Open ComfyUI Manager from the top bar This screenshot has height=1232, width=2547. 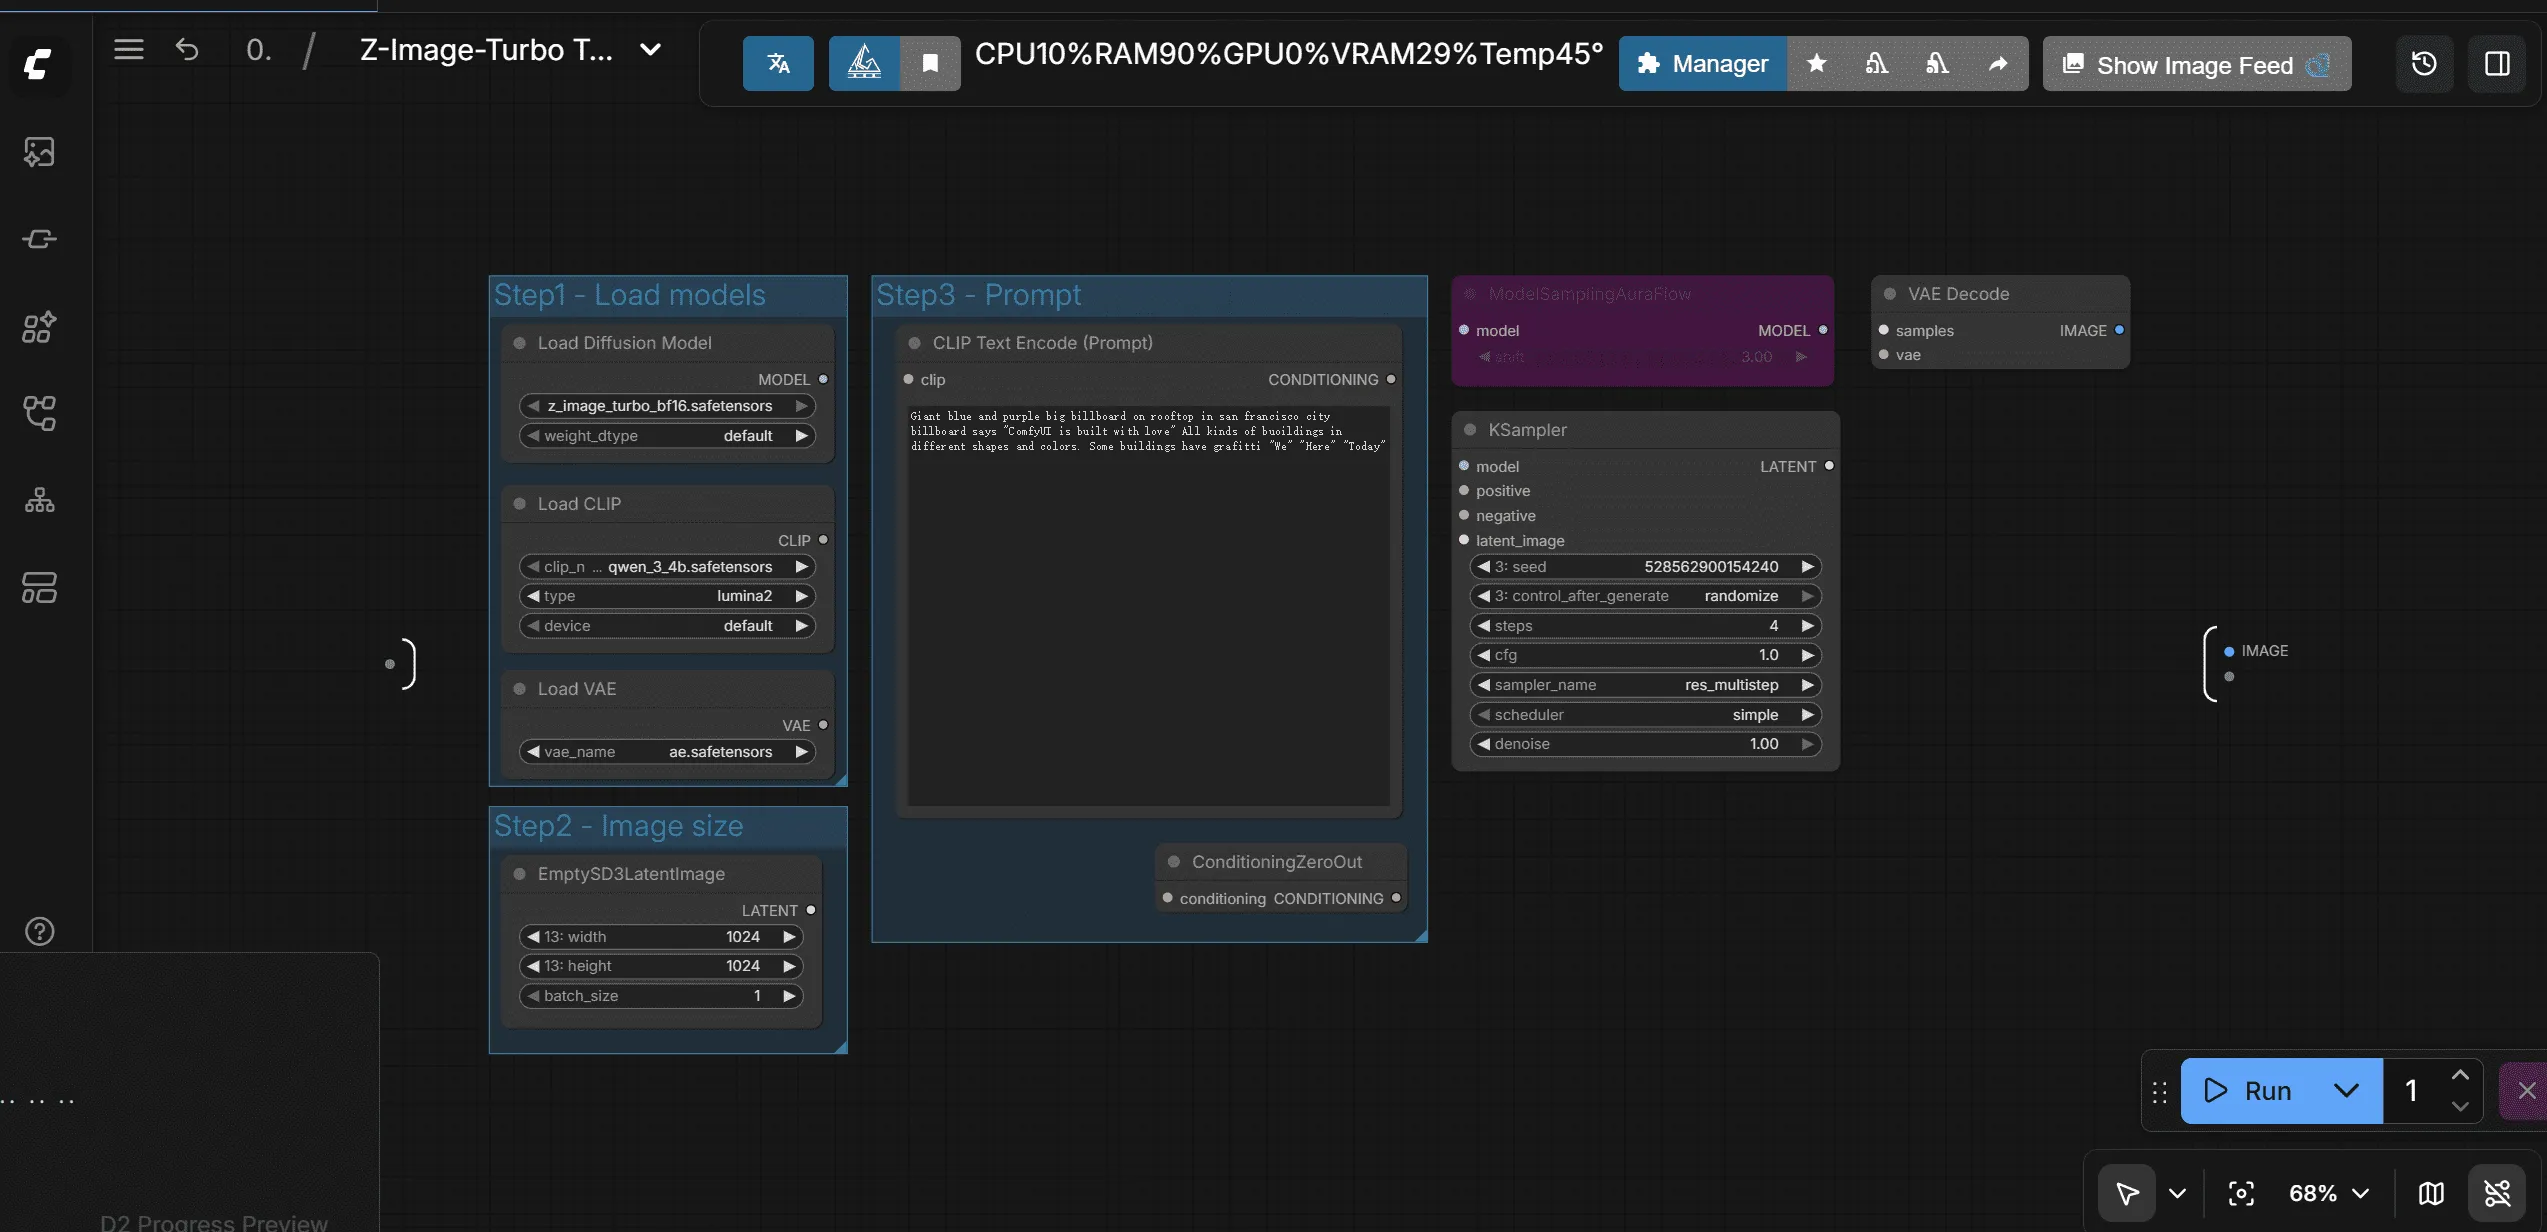pyautogui.click(x=1701, y=63)
